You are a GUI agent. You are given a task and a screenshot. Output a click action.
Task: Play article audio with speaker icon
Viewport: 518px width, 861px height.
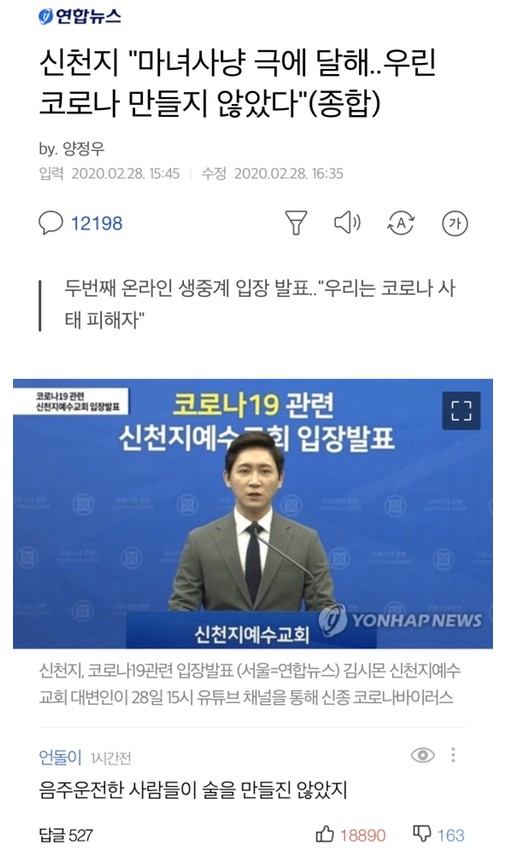pyautogui.click(x=347, y=222)
